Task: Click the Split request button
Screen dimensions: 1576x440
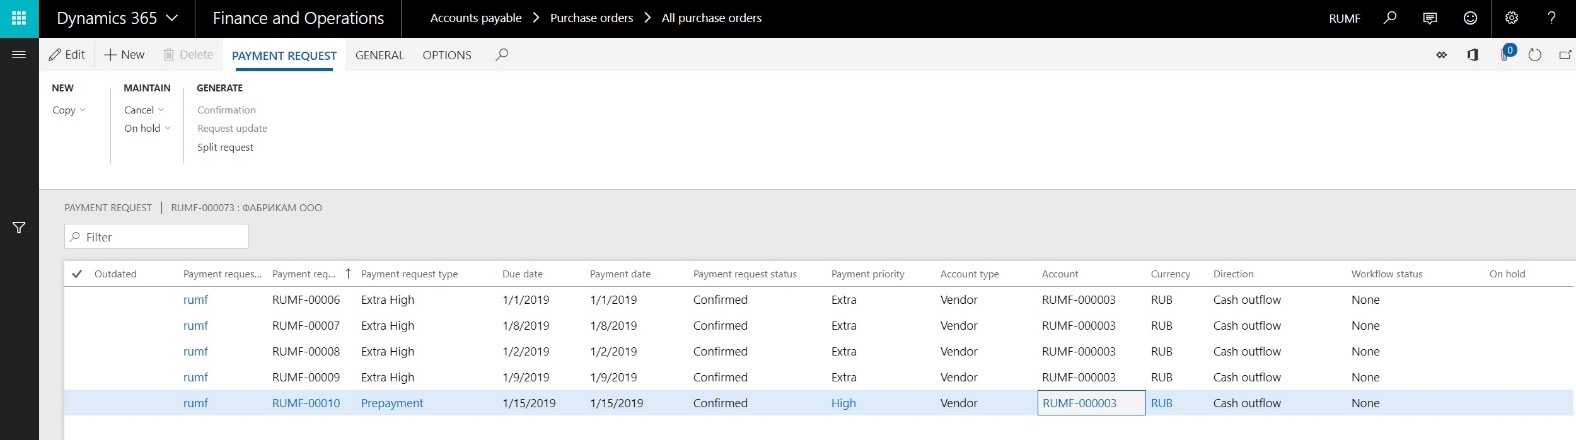Action: [225, 147]
